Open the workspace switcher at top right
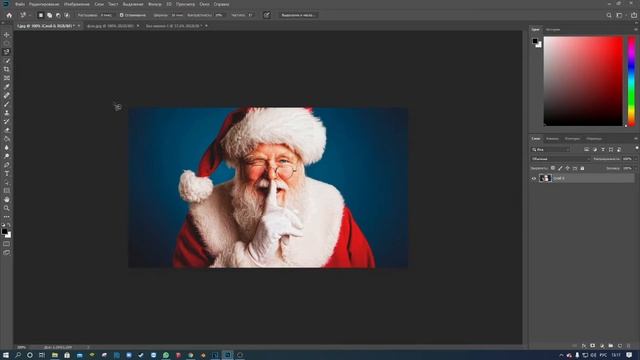 coord(620,15)
